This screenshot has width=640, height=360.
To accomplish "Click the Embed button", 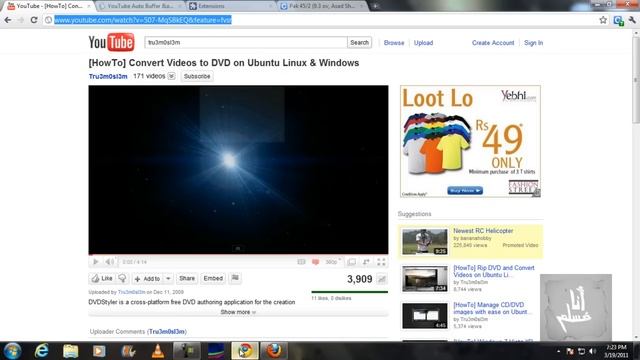I will (x=213, y=278).
